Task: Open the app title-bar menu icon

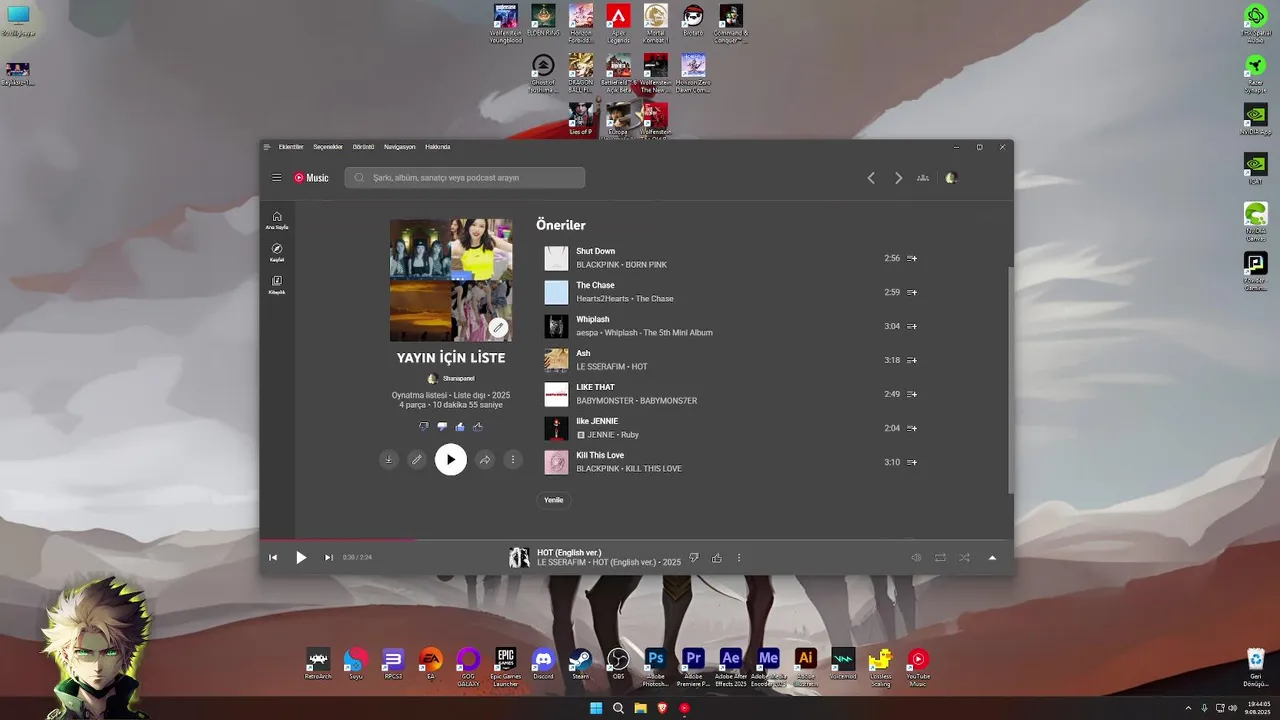Action: [267, 147]
